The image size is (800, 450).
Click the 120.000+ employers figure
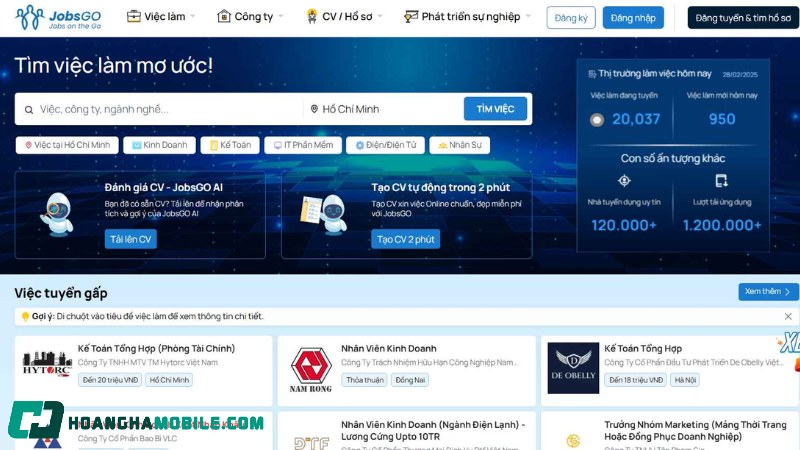pos(624,225)
